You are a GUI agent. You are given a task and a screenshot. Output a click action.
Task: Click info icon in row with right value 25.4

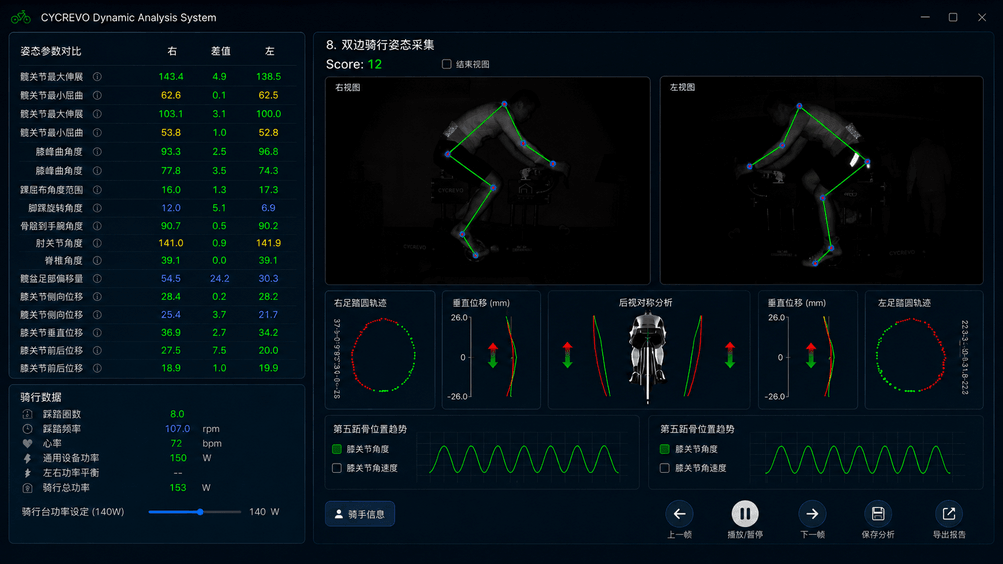click(97, 315)
